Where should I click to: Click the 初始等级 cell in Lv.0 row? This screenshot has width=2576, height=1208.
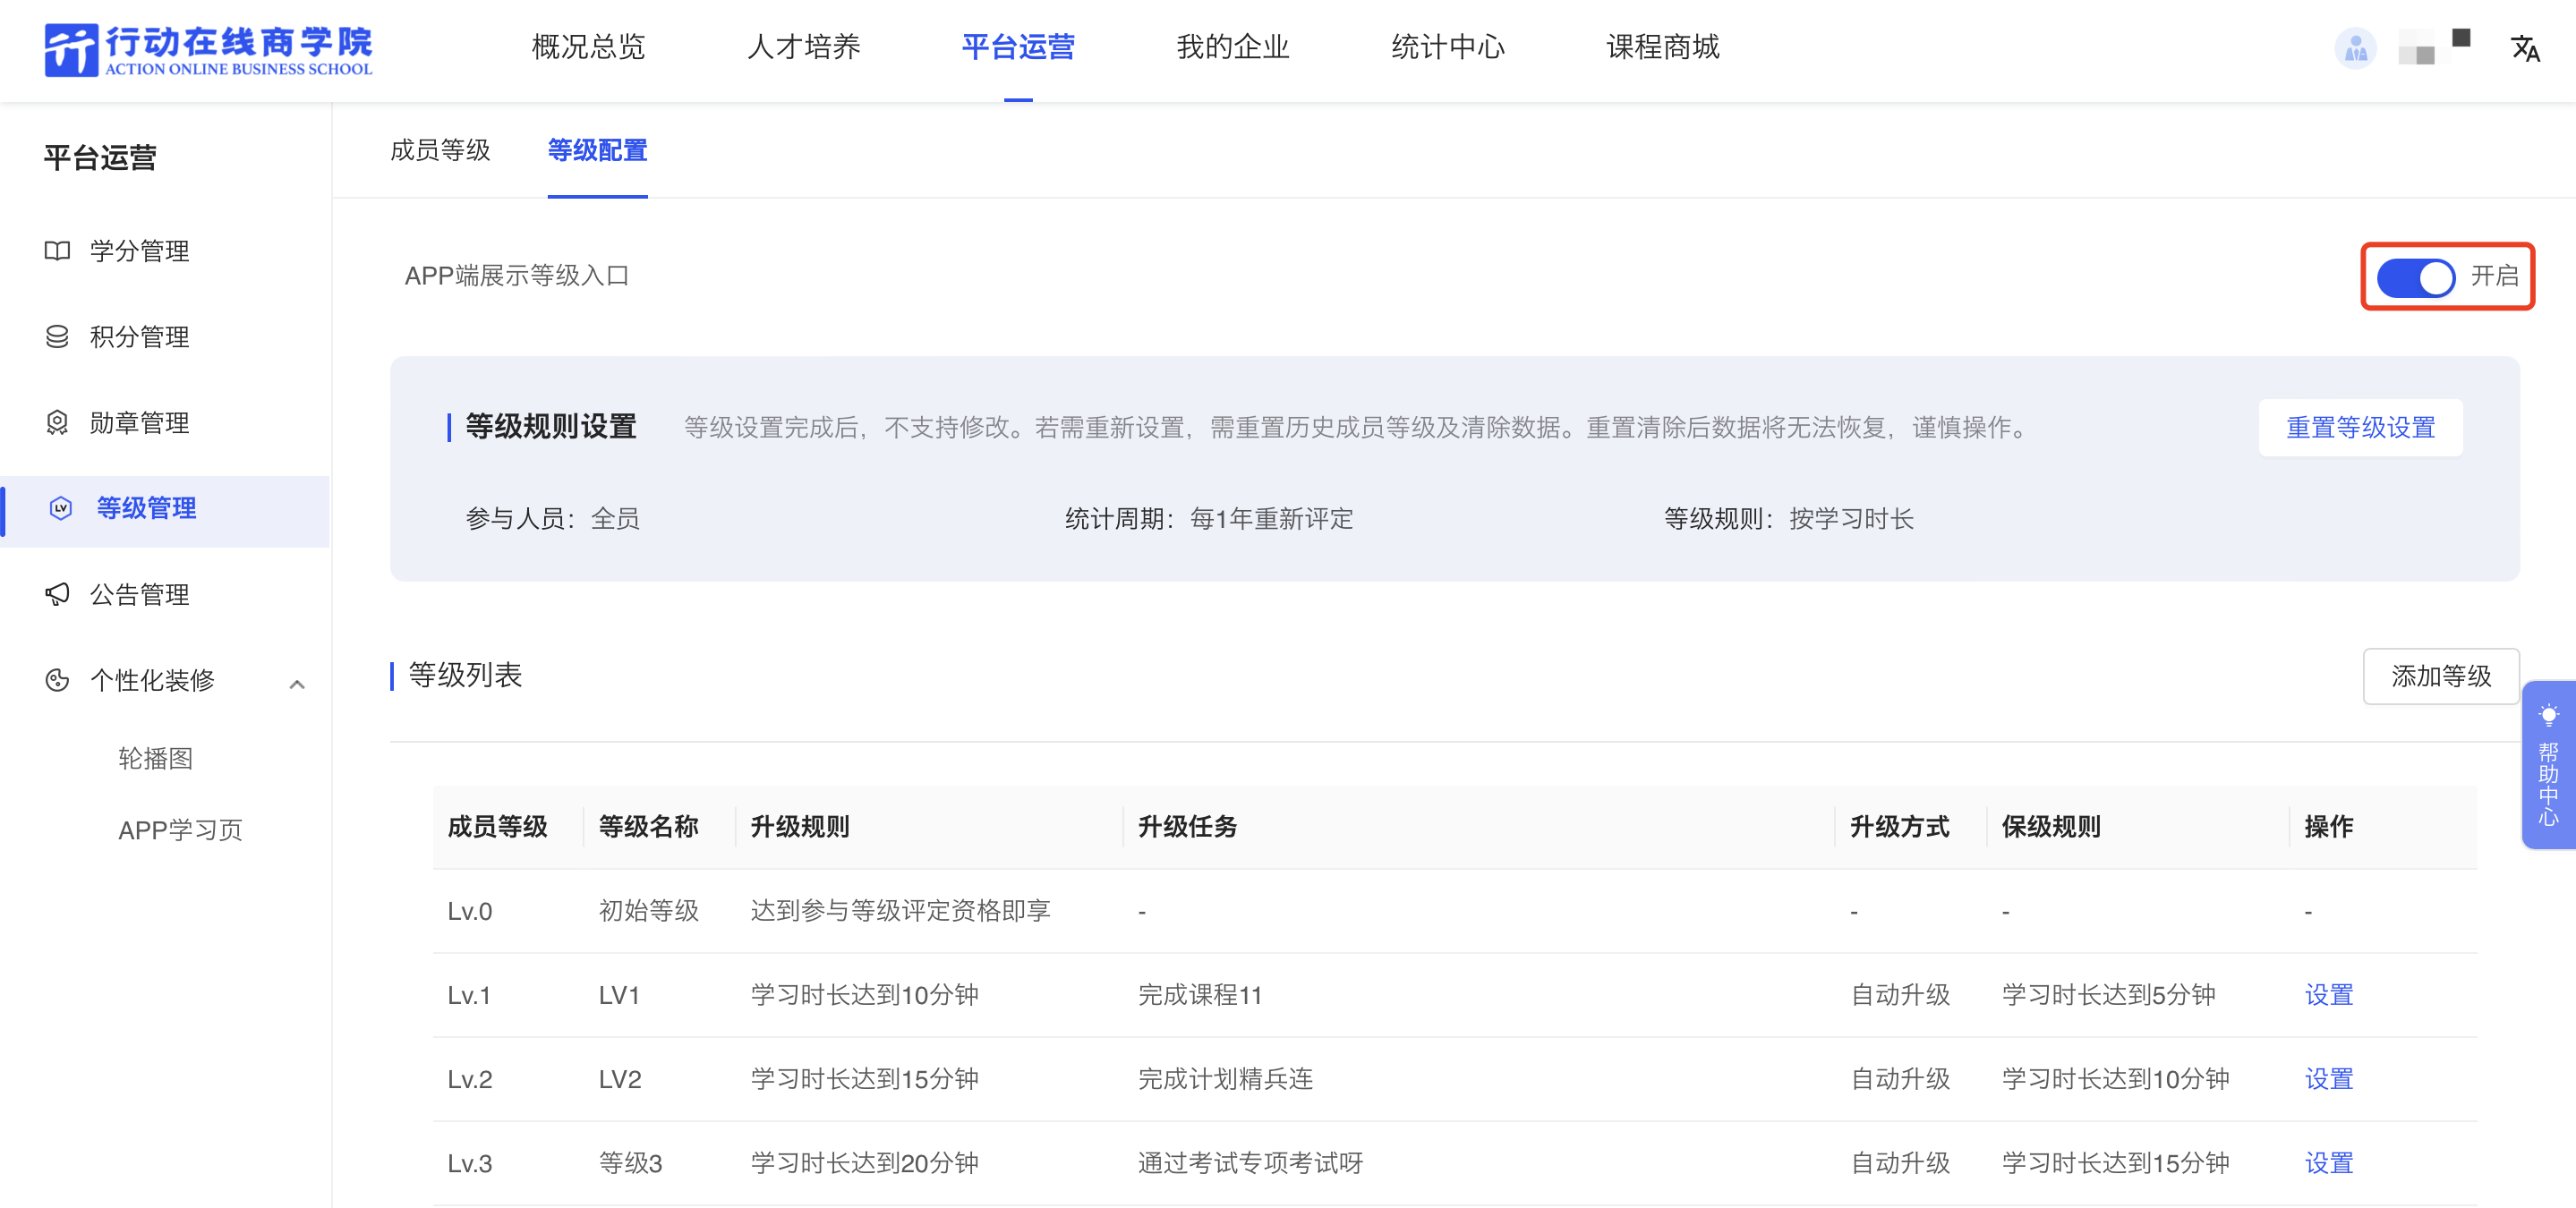point(649,911)
